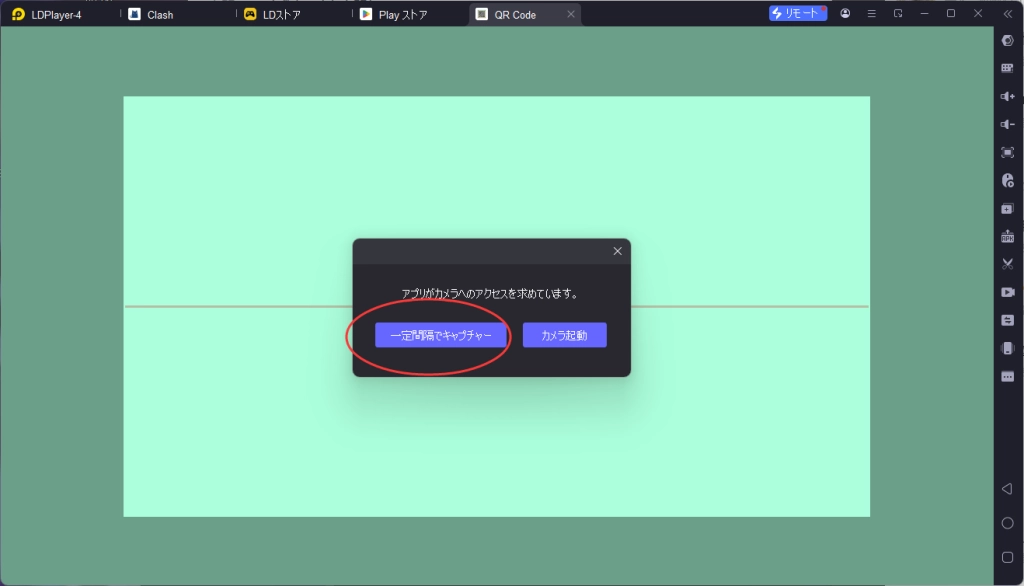Switch to the LDPlayer-4 tab

(x=48, y=14)
